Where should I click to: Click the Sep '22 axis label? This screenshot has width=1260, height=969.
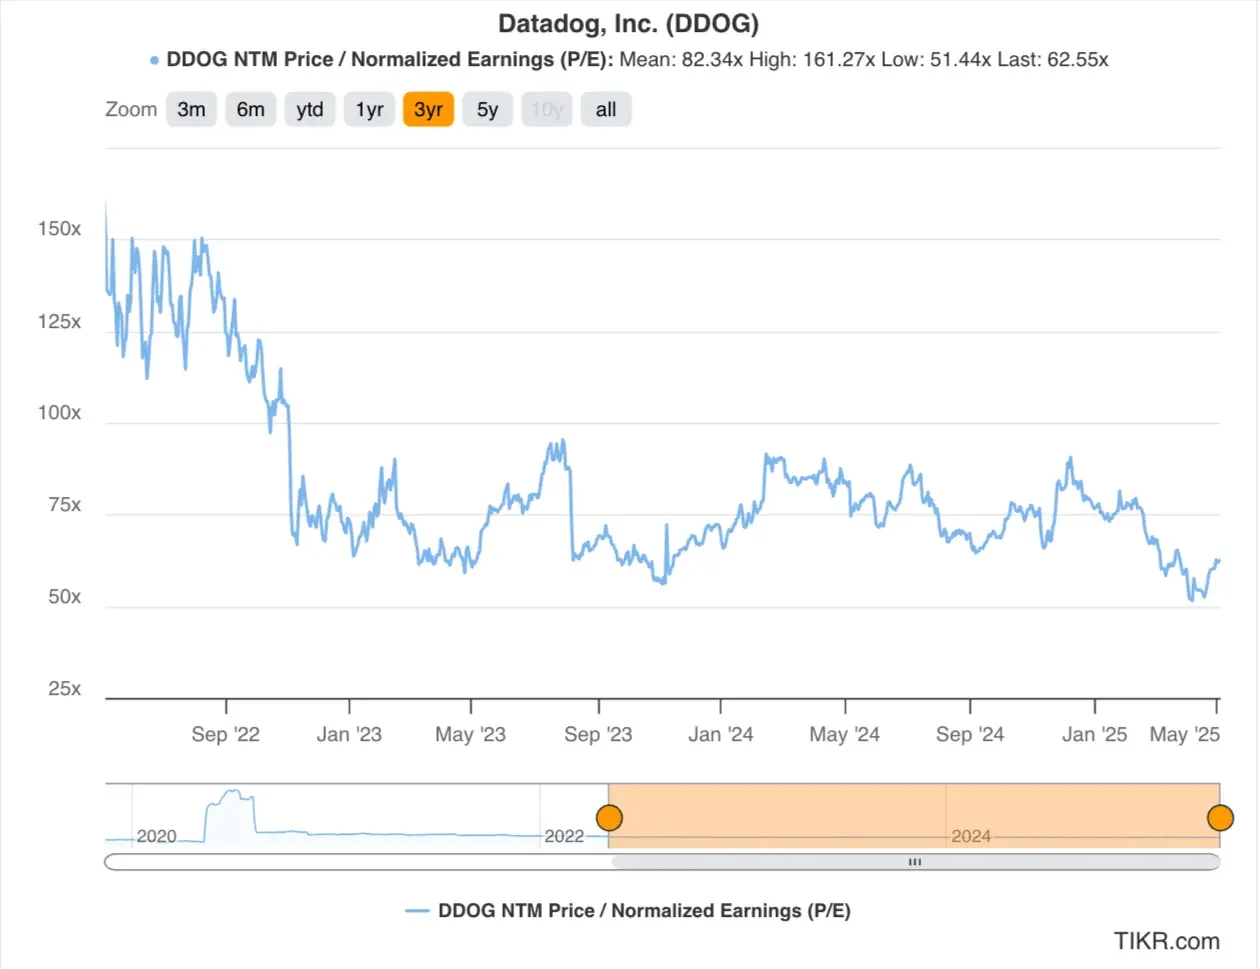[x=226, y=735]
